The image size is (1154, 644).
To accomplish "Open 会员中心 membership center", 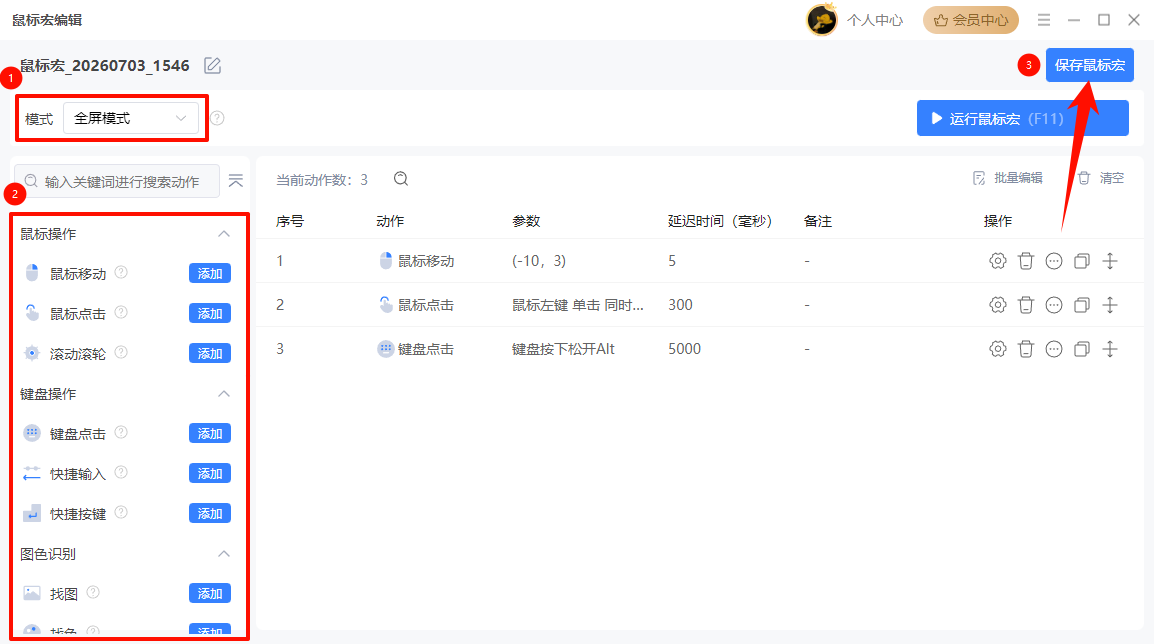I will [971, 20].
